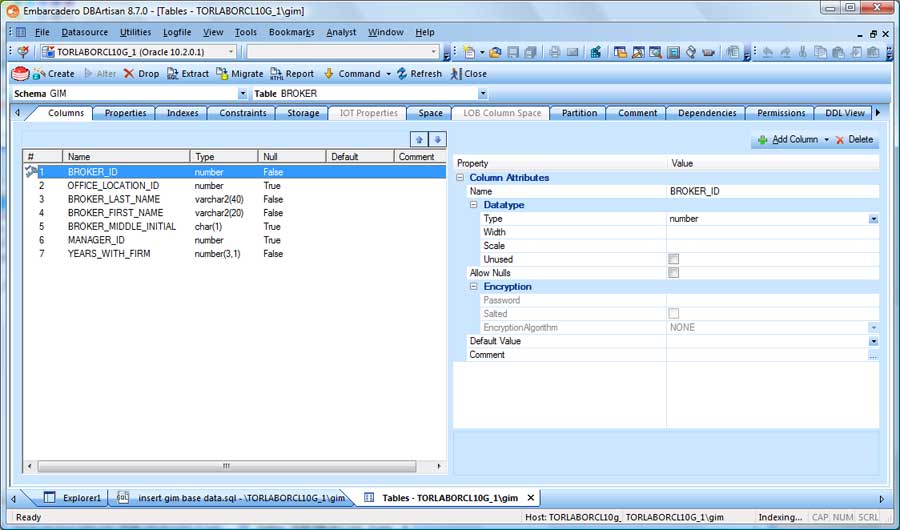This screenshot has width=900, height=530.
Task: Open the datatype Type dropdown arrow
Action: click(x=873, y=219)
